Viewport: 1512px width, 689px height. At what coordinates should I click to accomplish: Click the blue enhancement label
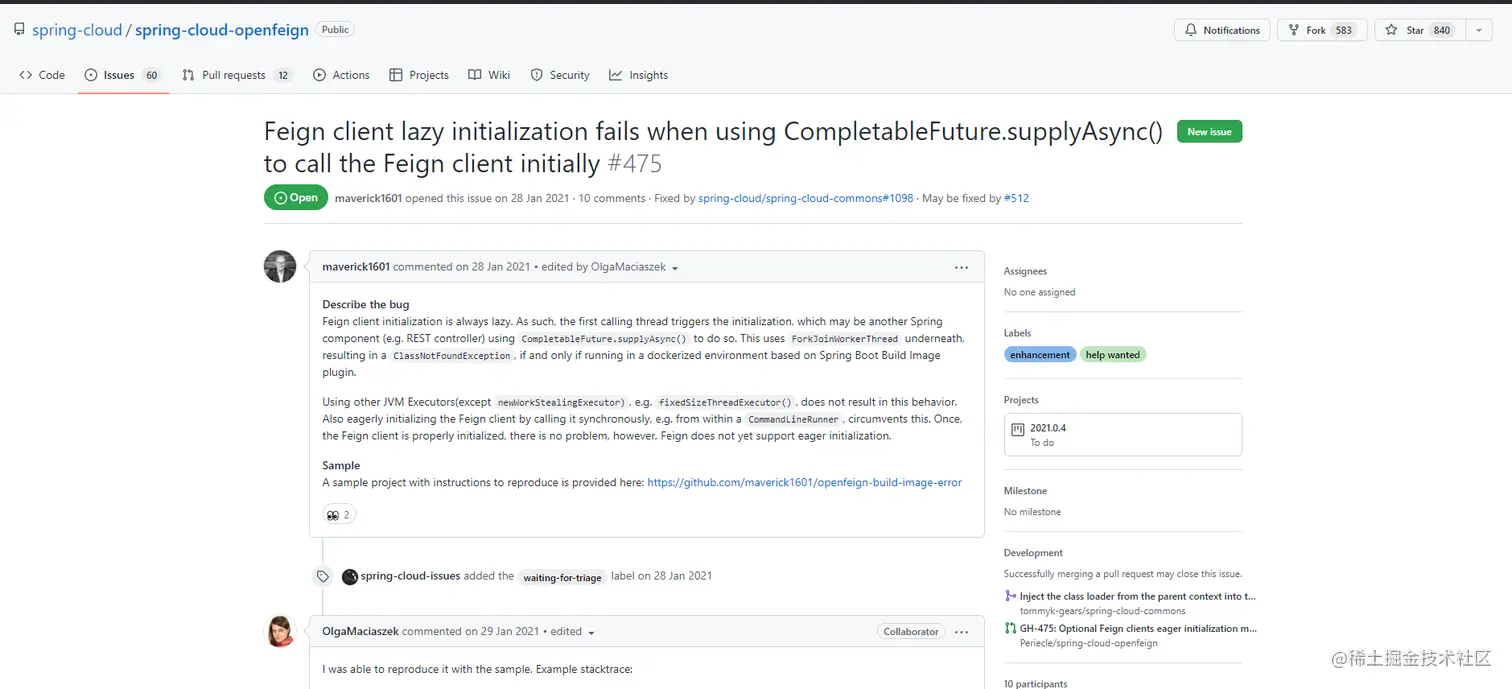[x=1040, y=355]
